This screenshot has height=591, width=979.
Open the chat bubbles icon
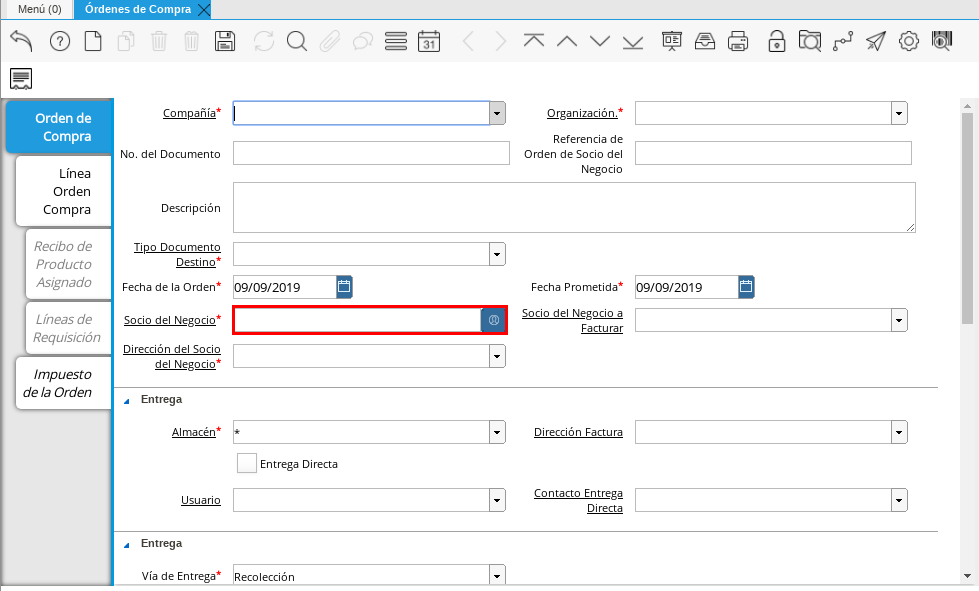(363, 42)
